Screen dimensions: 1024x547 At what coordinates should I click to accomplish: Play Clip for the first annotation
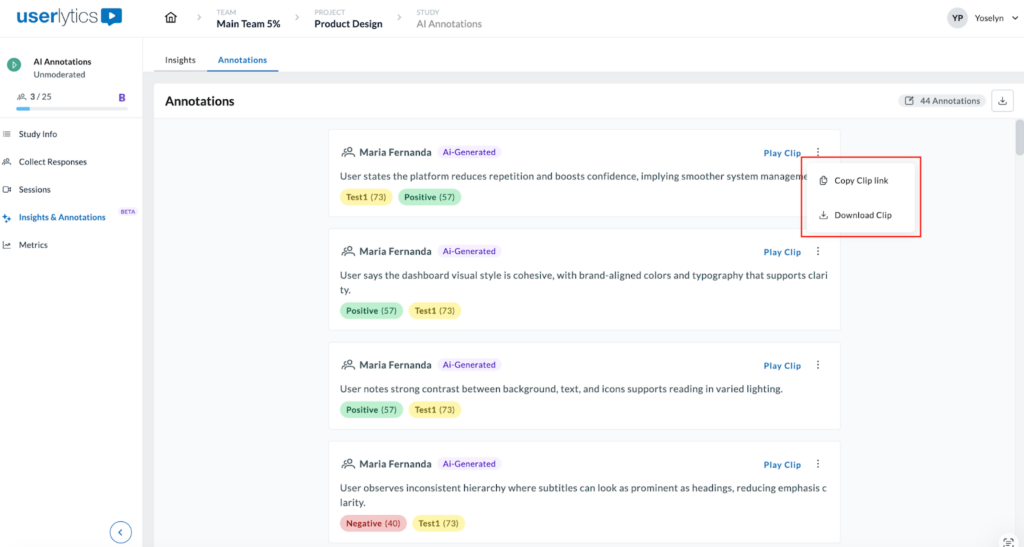pos(782,153)
